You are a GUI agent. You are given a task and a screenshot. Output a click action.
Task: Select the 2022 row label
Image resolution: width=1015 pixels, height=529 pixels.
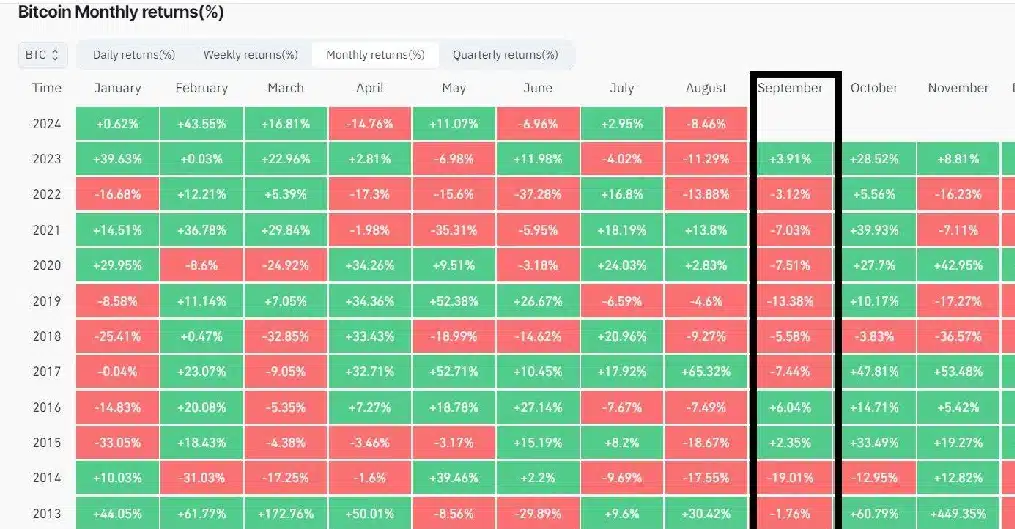(47, 194)
